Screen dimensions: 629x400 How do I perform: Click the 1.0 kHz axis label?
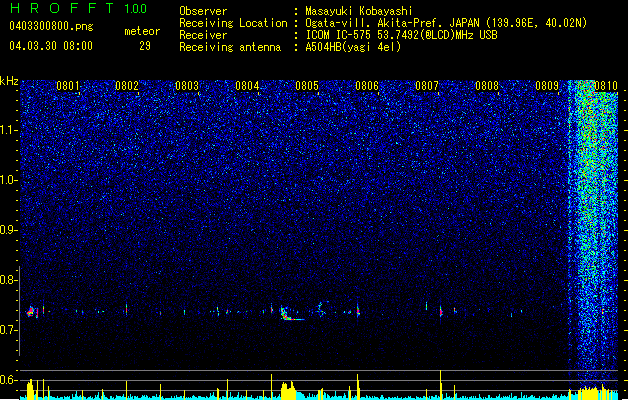click(9, 180)
